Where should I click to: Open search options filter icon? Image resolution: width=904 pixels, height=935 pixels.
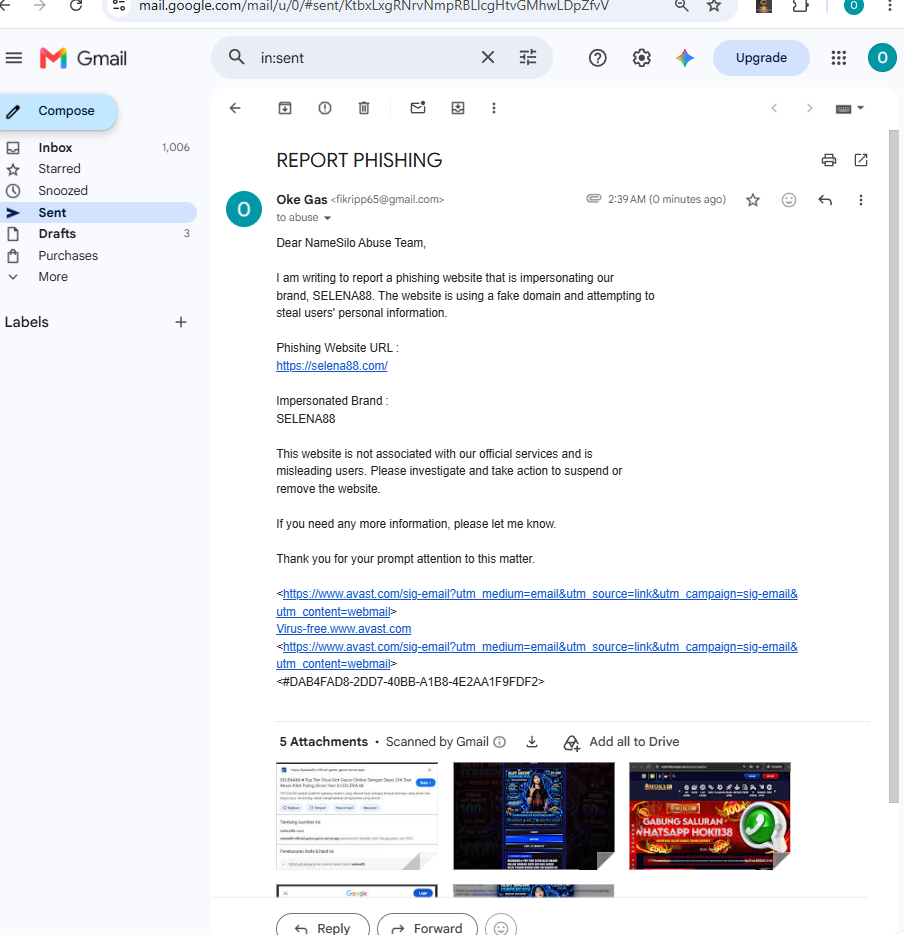coord(528,57)
